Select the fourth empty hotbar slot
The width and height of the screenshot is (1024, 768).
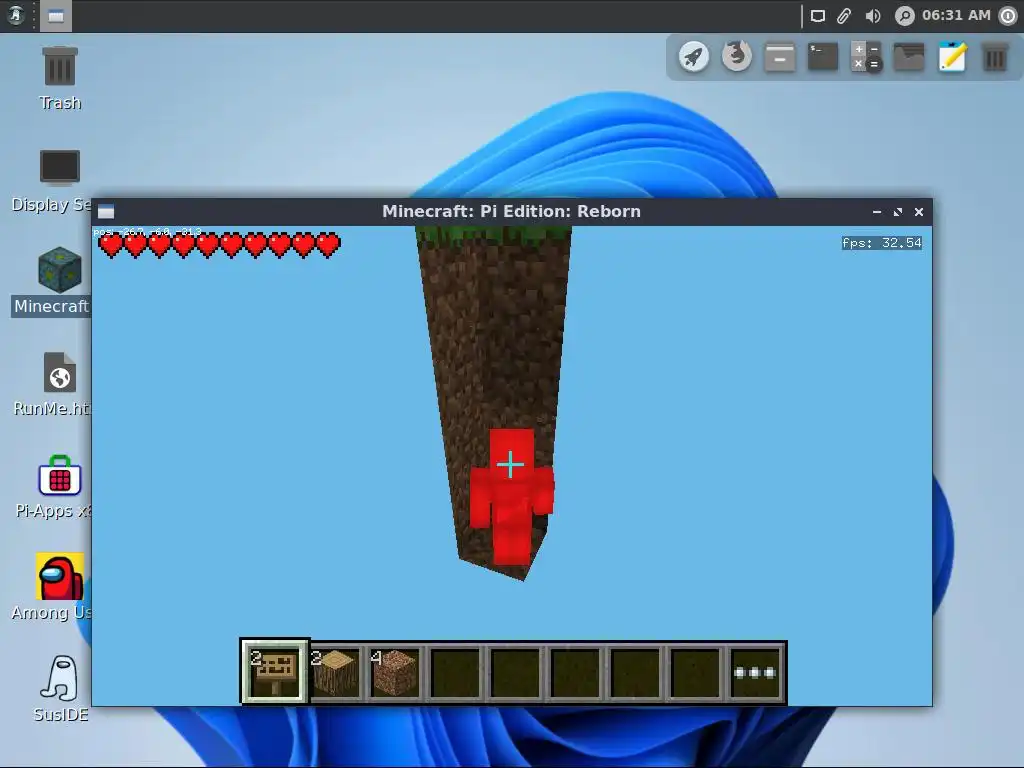click(455, 672)
